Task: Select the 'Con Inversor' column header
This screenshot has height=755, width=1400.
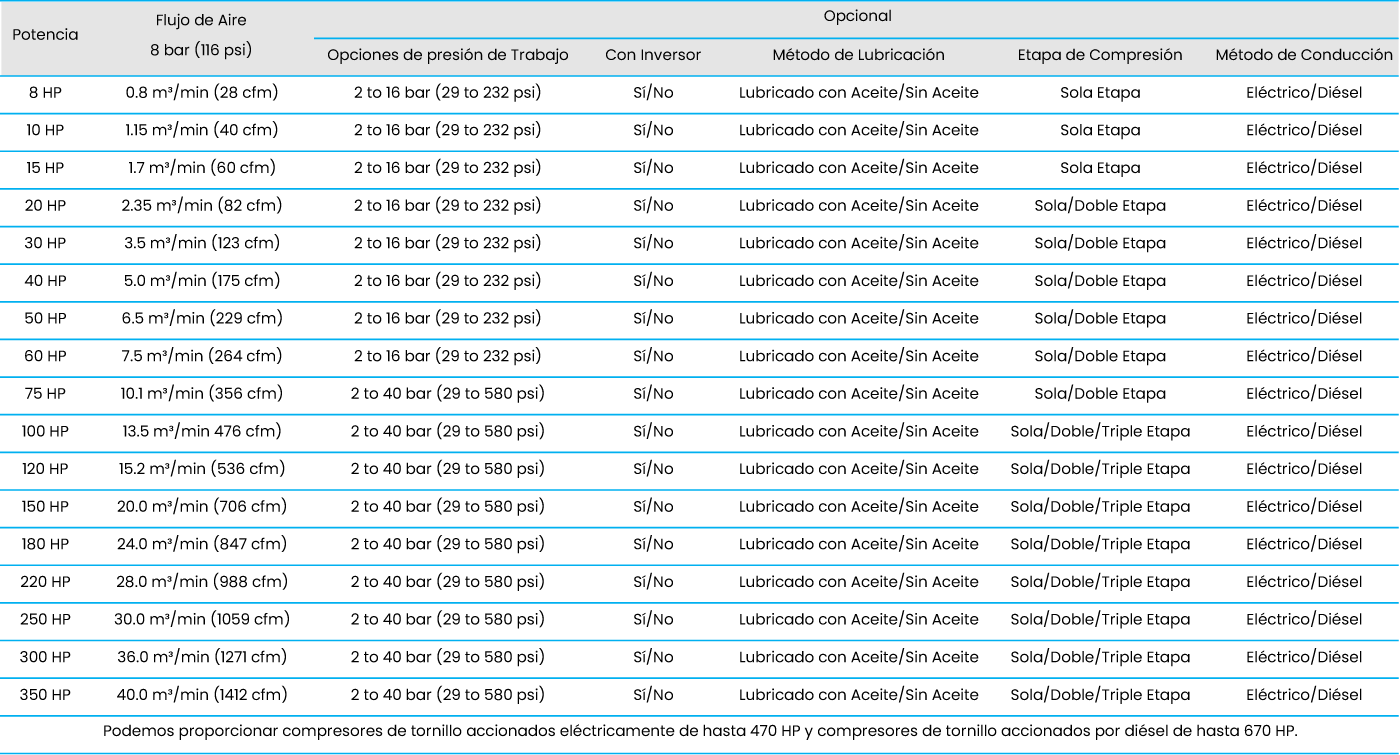Action: pyautogui.click(x=653, y=55)
